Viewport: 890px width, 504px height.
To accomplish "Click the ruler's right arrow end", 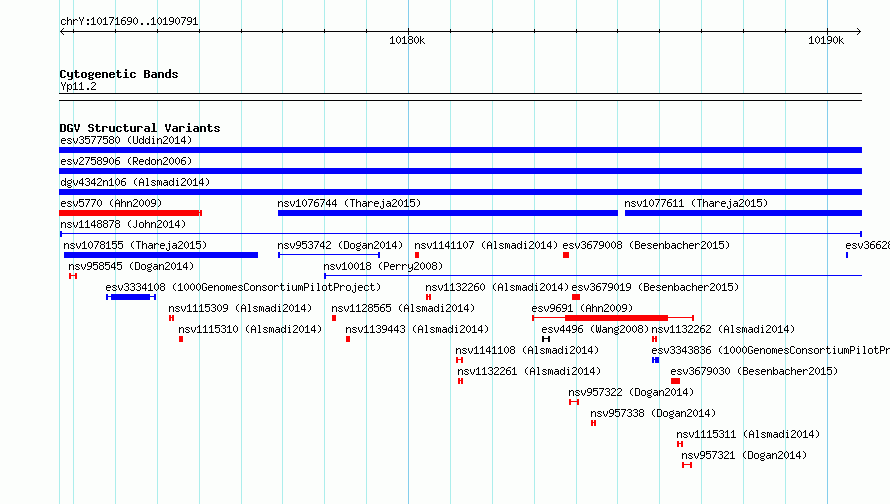I will (858, 31).
